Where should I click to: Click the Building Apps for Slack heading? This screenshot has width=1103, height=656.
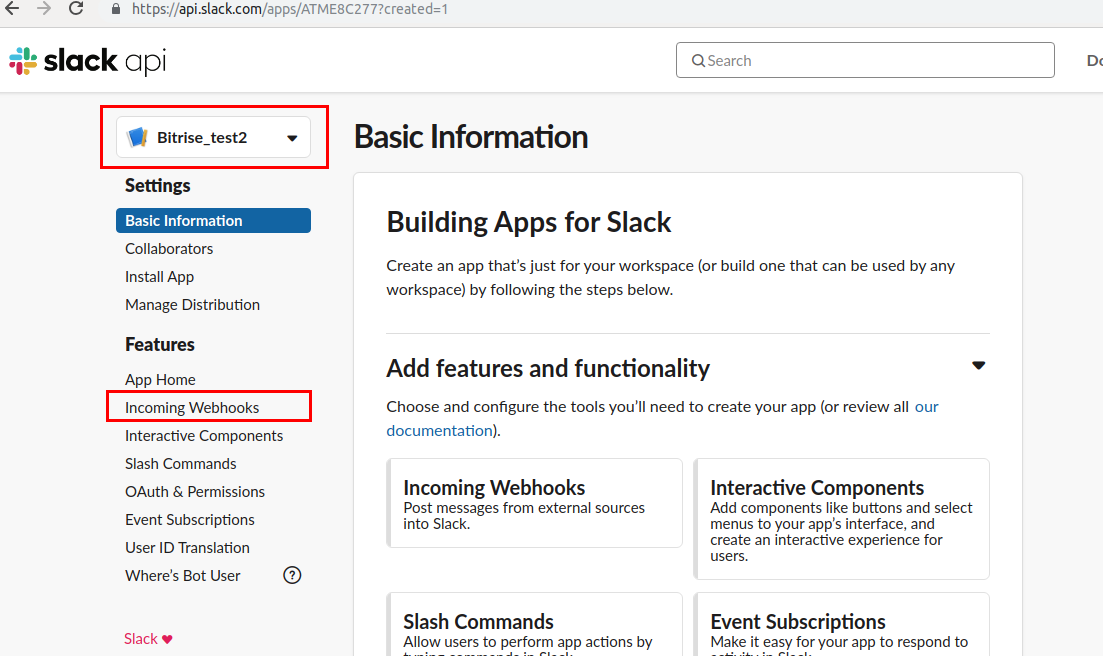[529, 222]
